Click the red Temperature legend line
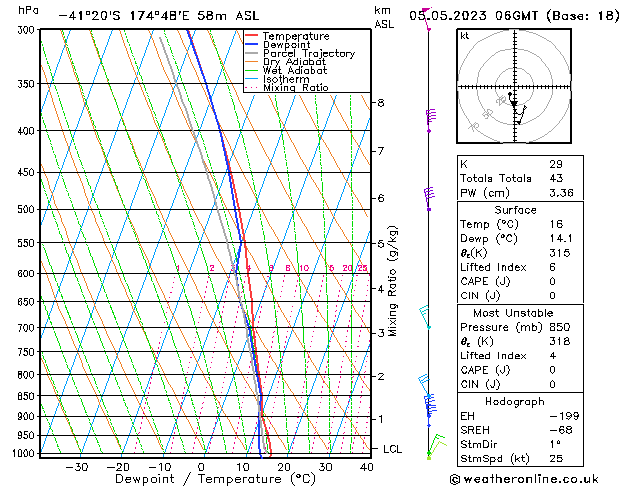This screenshot has width=629, height=486. point(255,36)
